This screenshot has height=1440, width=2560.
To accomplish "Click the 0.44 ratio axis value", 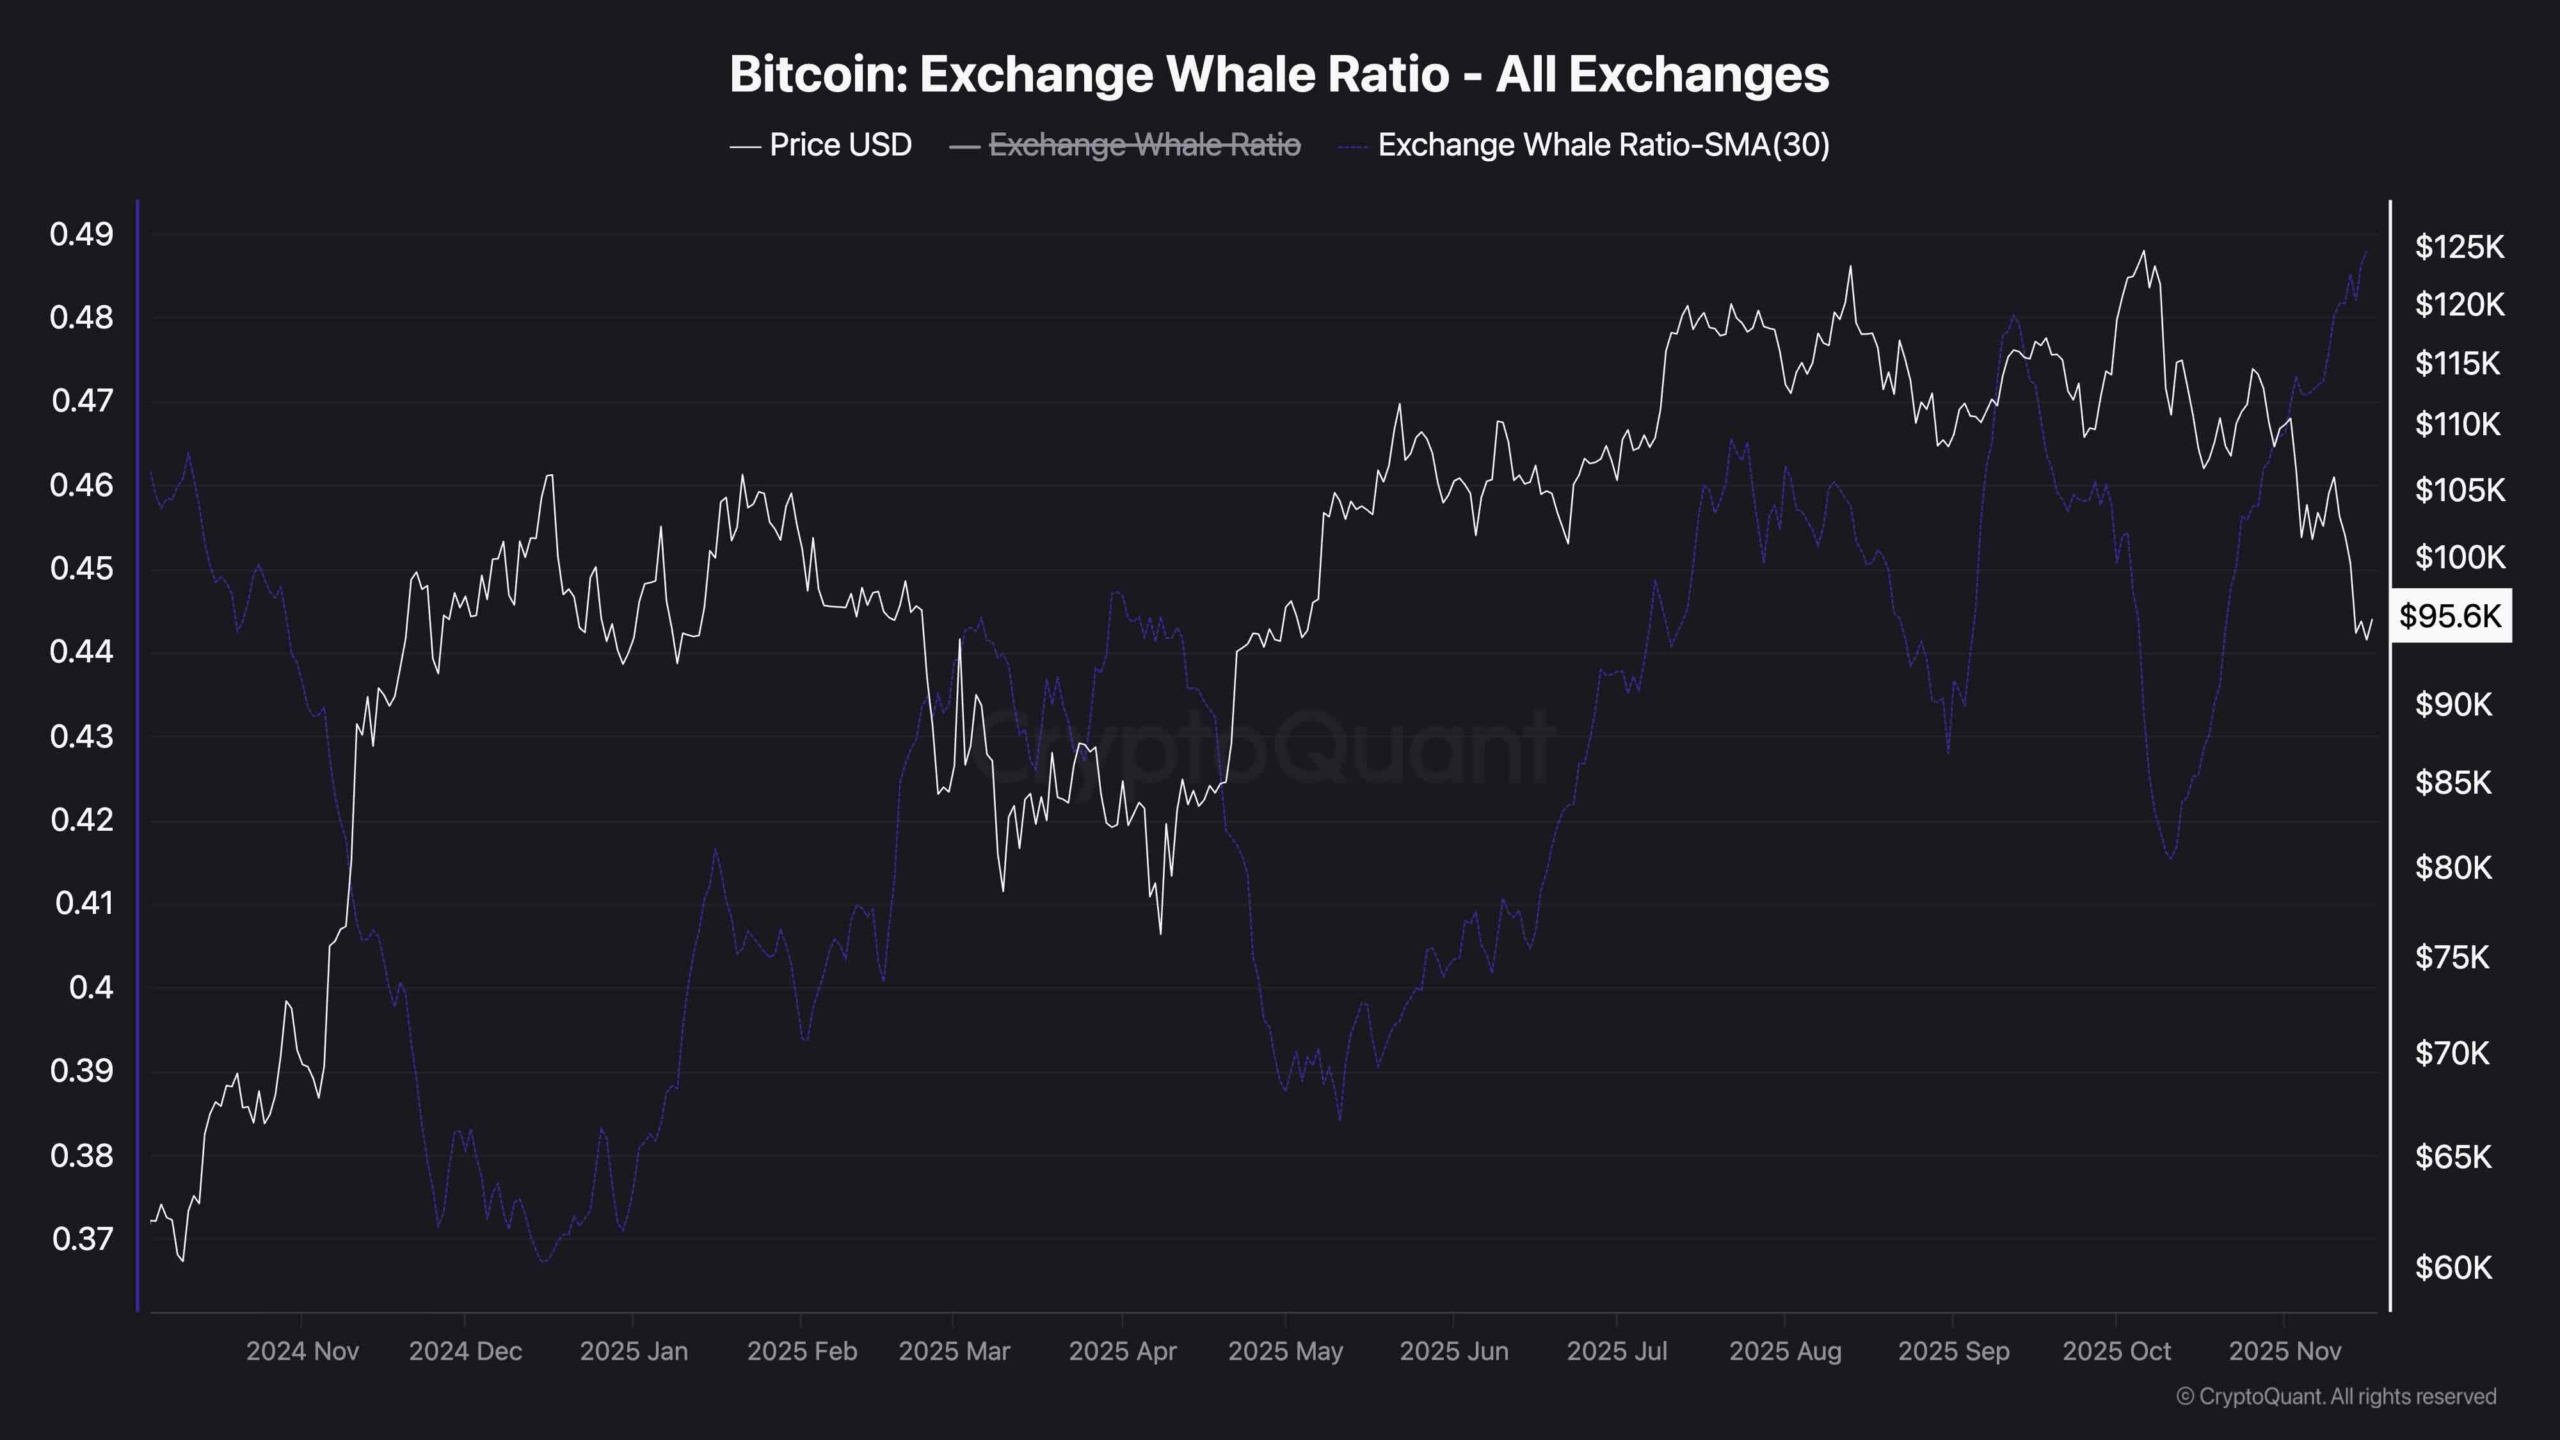I will [x=82, y=652].
